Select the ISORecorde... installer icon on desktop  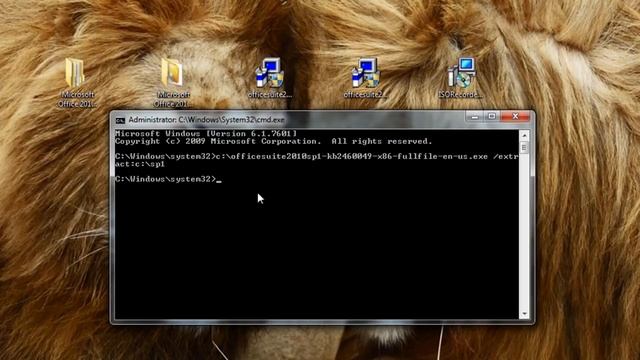pos(461,78)
